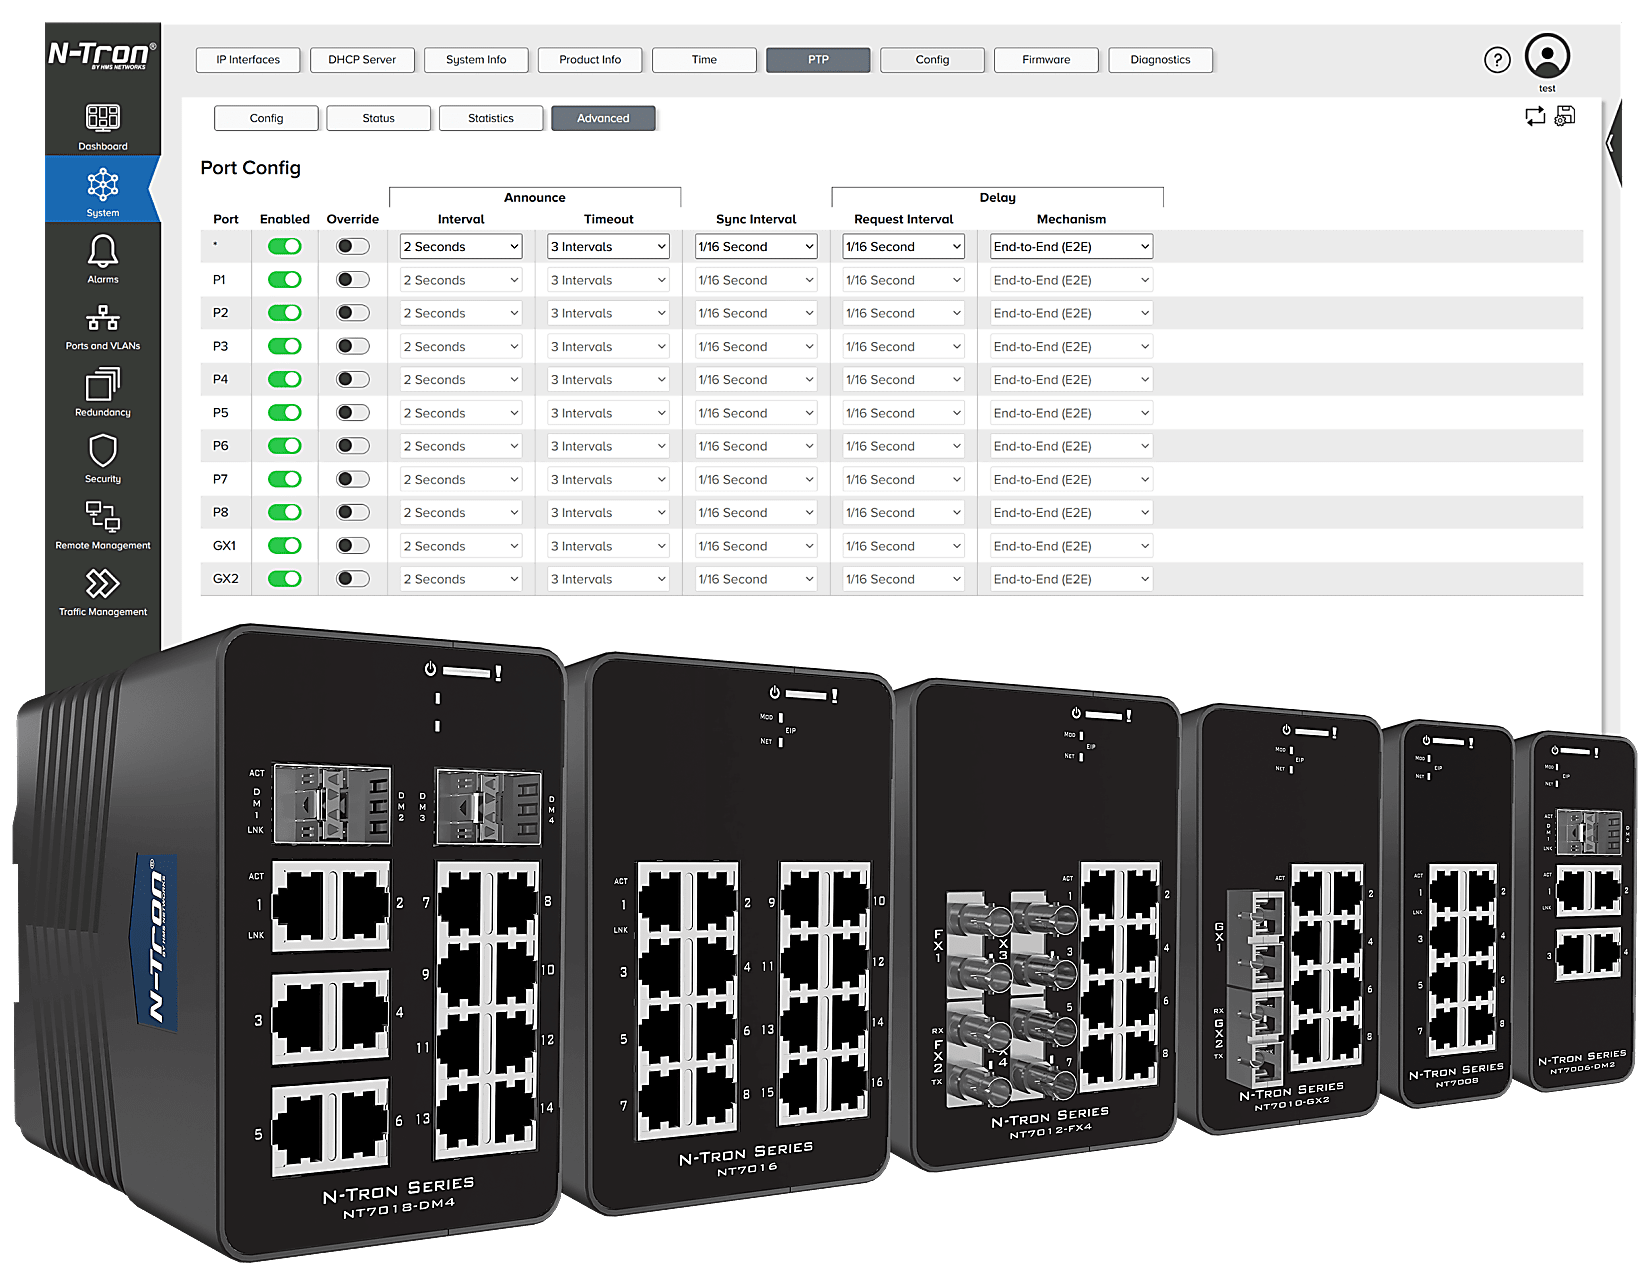Switch to the IP Interfaces tab
Screen dimensions: 1650x1286
(248, 60)
